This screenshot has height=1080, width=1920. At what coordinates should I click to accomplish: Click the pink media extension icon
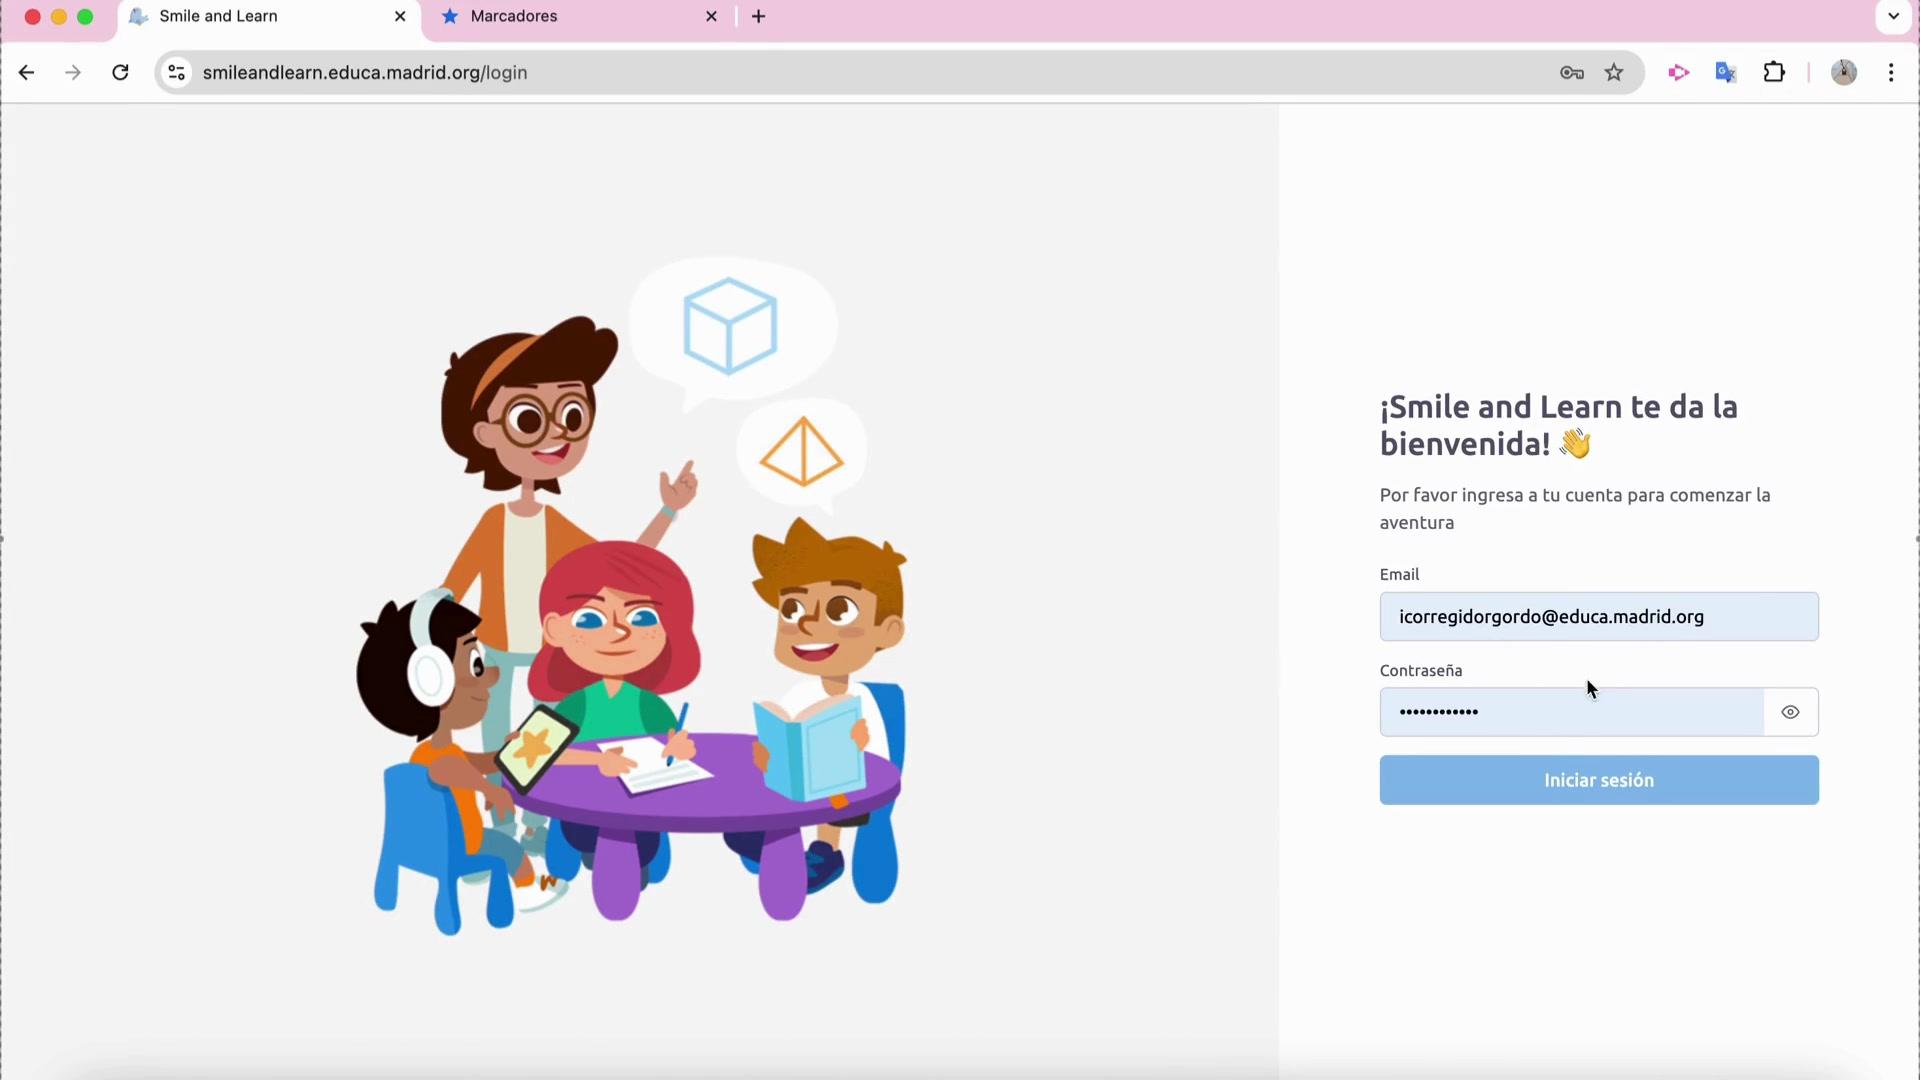click(1678, 73)
